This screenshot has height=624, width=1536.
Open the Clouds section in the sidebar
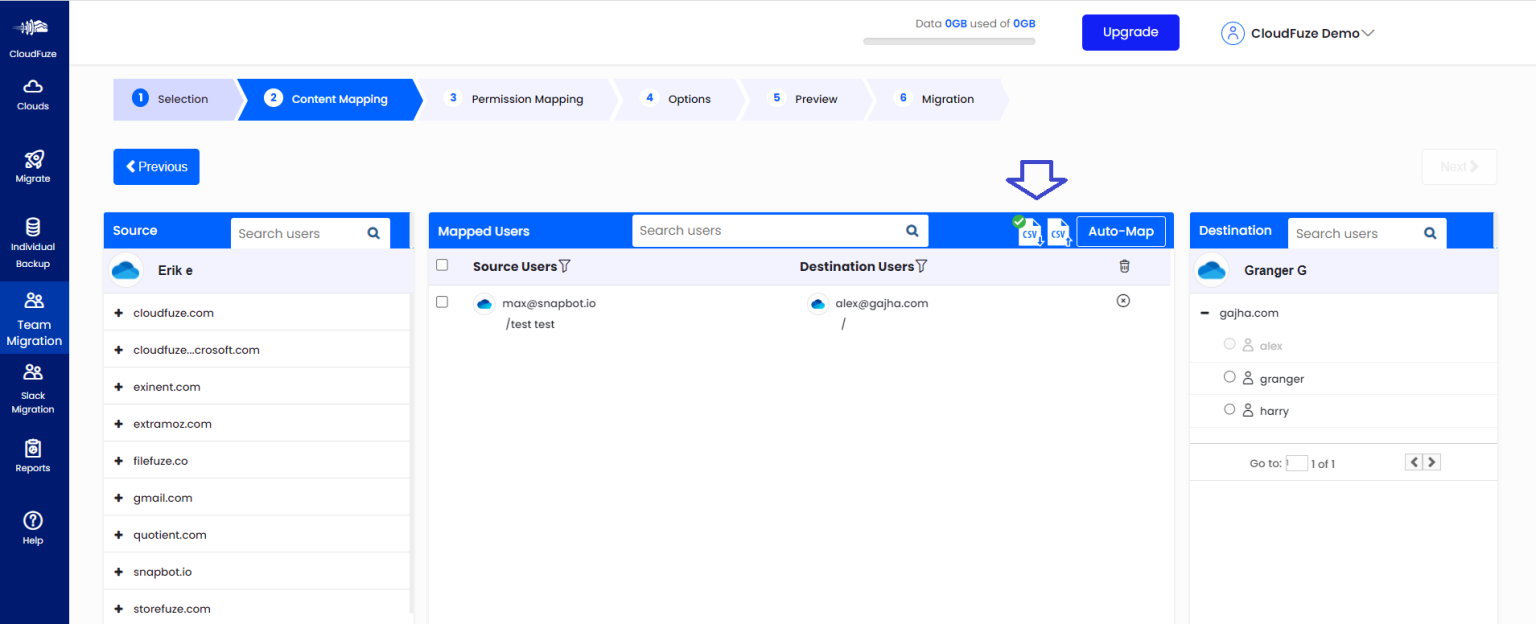[x=33, y=95]
